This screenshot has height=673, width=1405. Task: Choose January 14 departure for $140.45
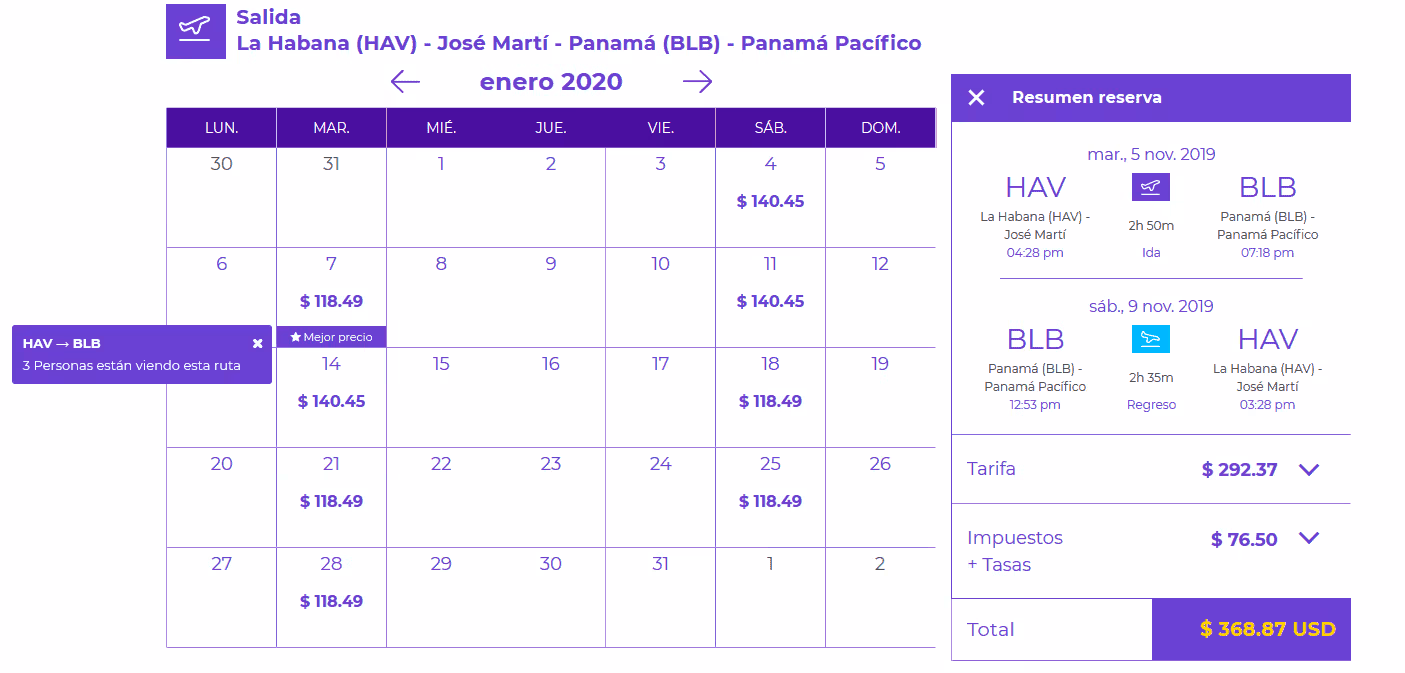coord(331,397)
